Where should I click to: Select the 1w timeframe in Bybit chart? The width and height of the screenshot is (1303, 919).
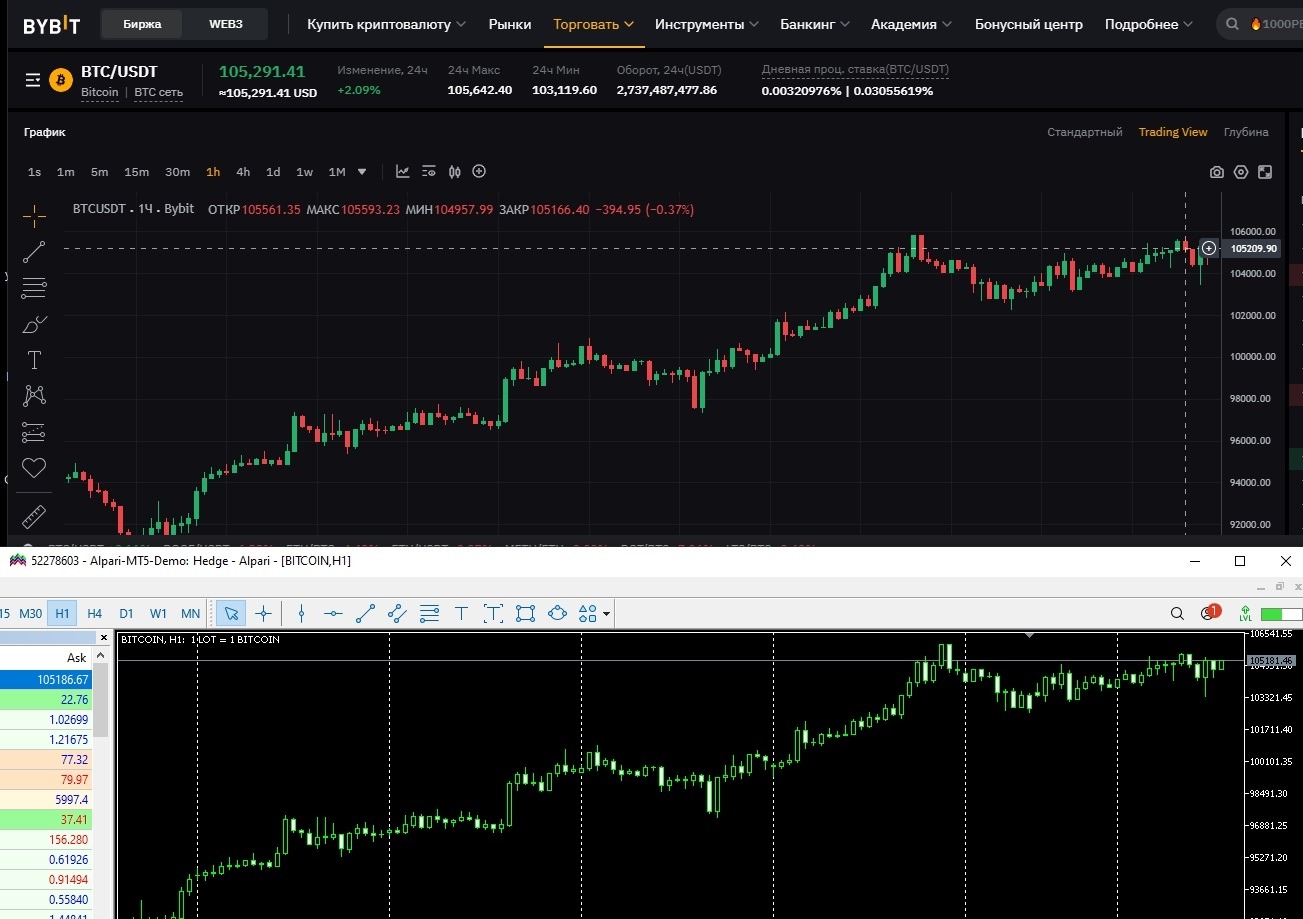(x=304, y=172)
